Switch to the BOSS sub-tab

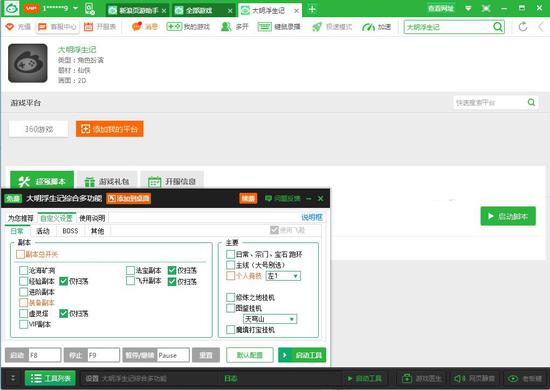click(x=70, y=231)
